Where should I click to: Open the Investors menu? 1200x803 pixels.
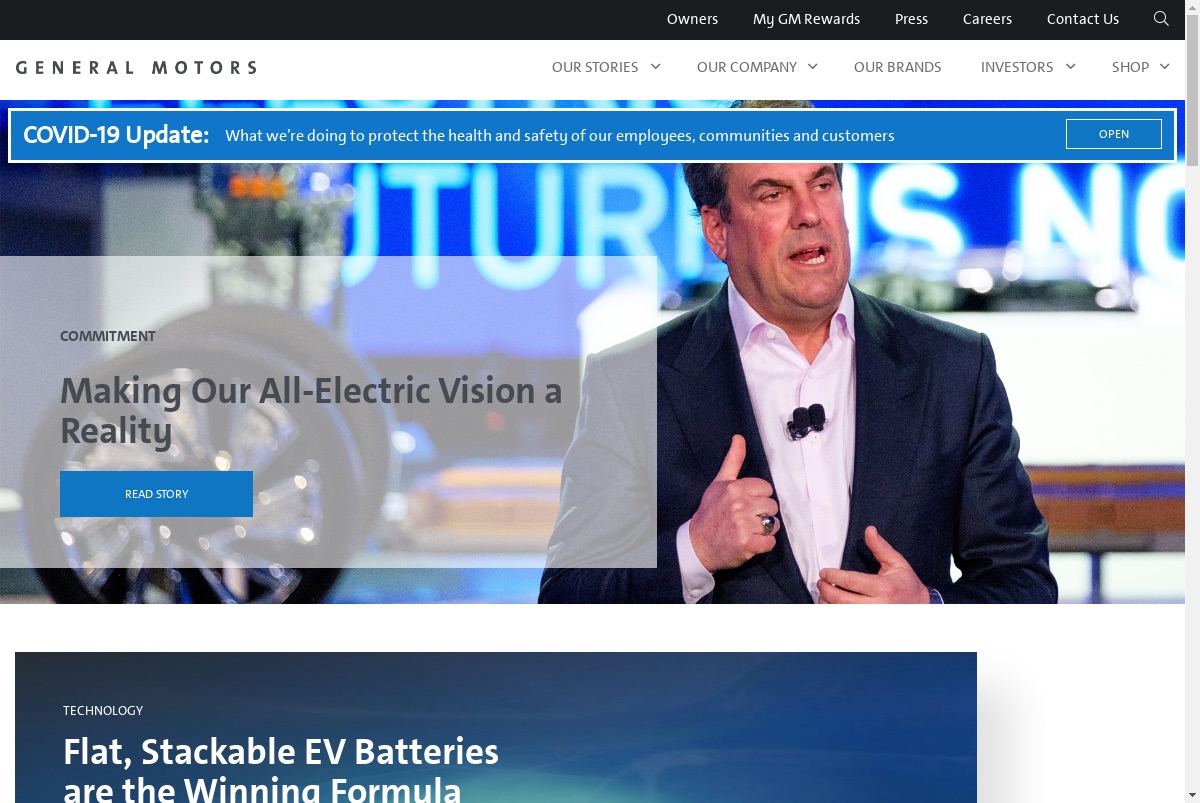point(1017,67)
